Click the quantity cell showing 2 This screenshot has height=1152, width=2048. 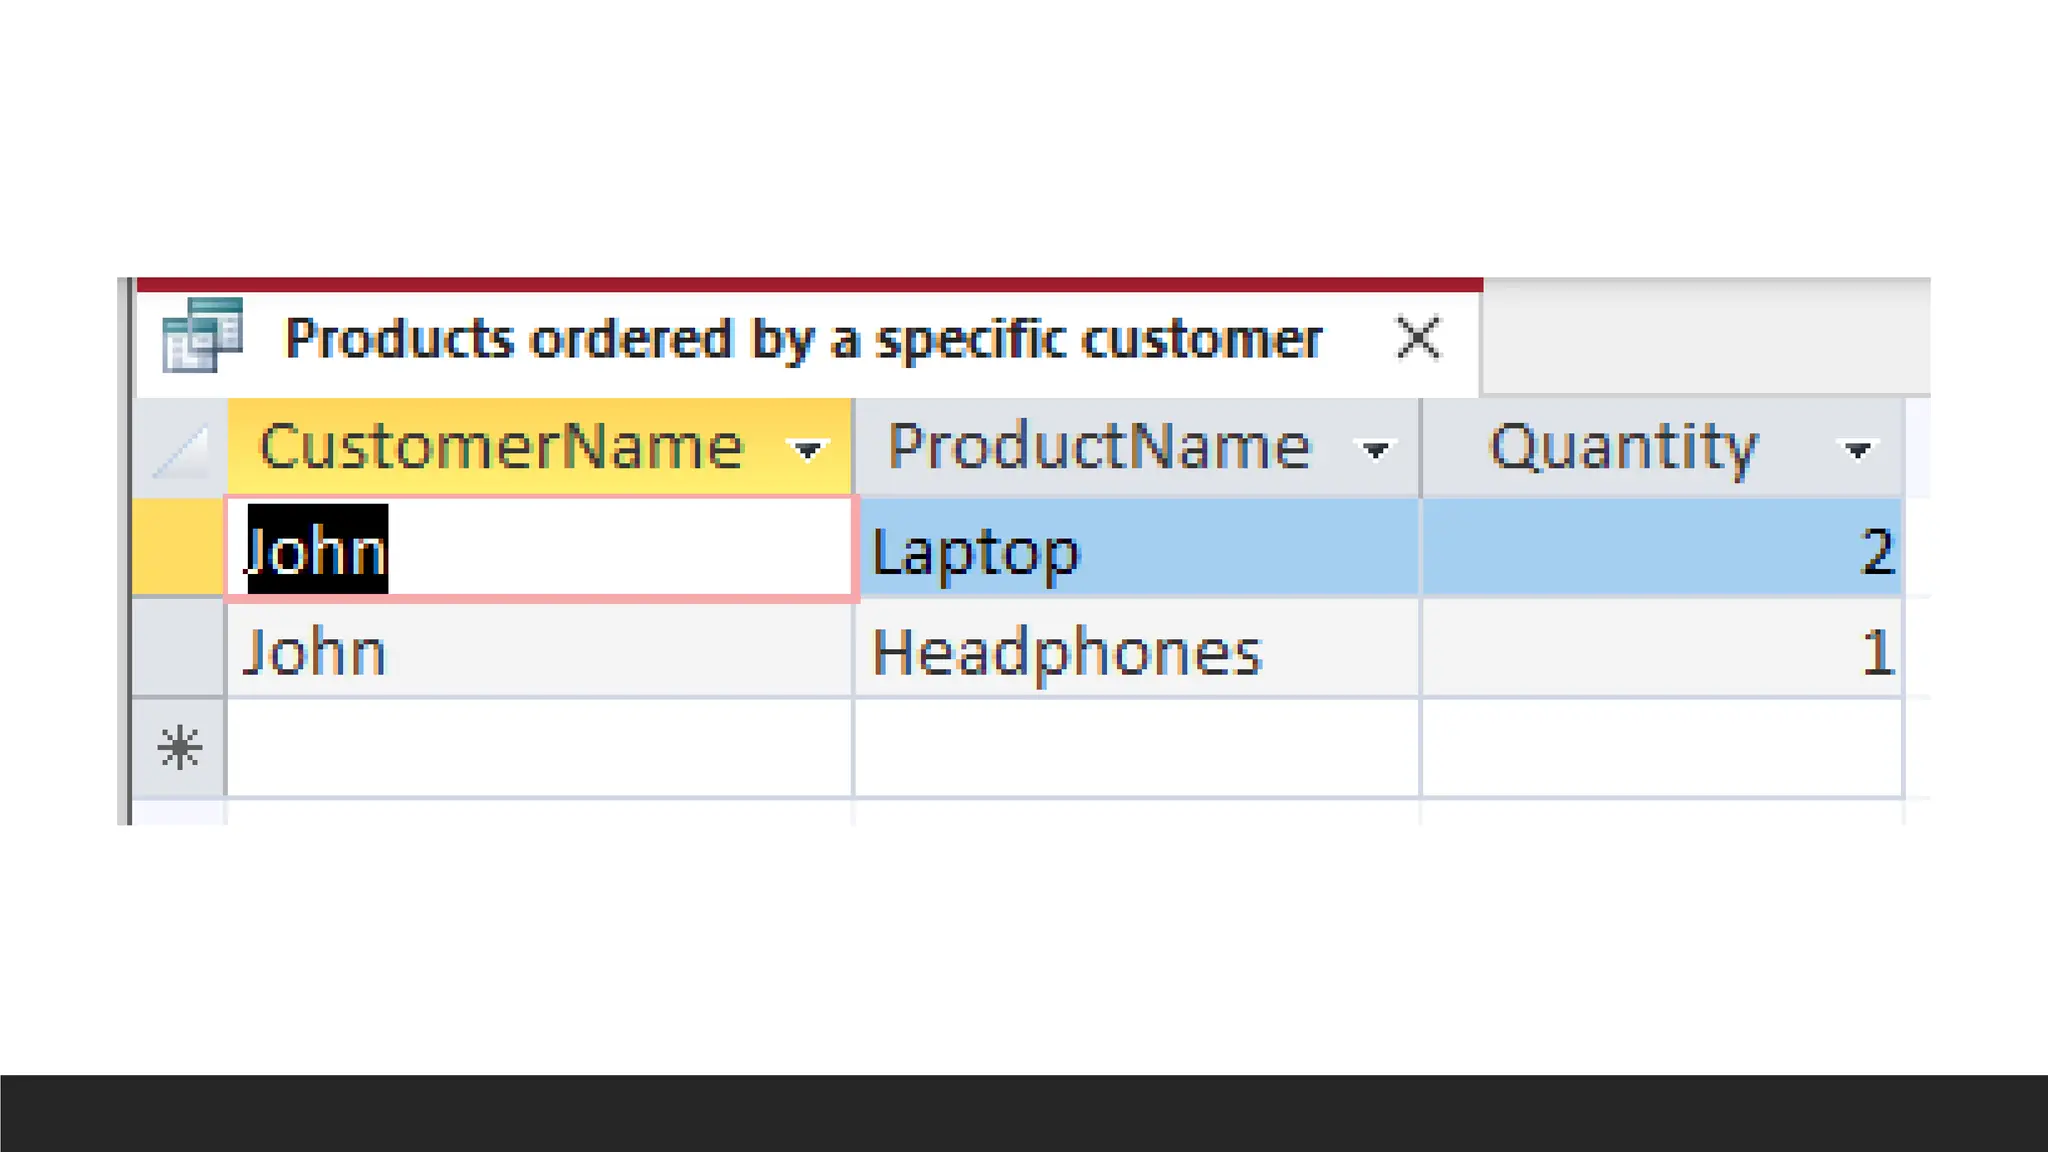1660,549
